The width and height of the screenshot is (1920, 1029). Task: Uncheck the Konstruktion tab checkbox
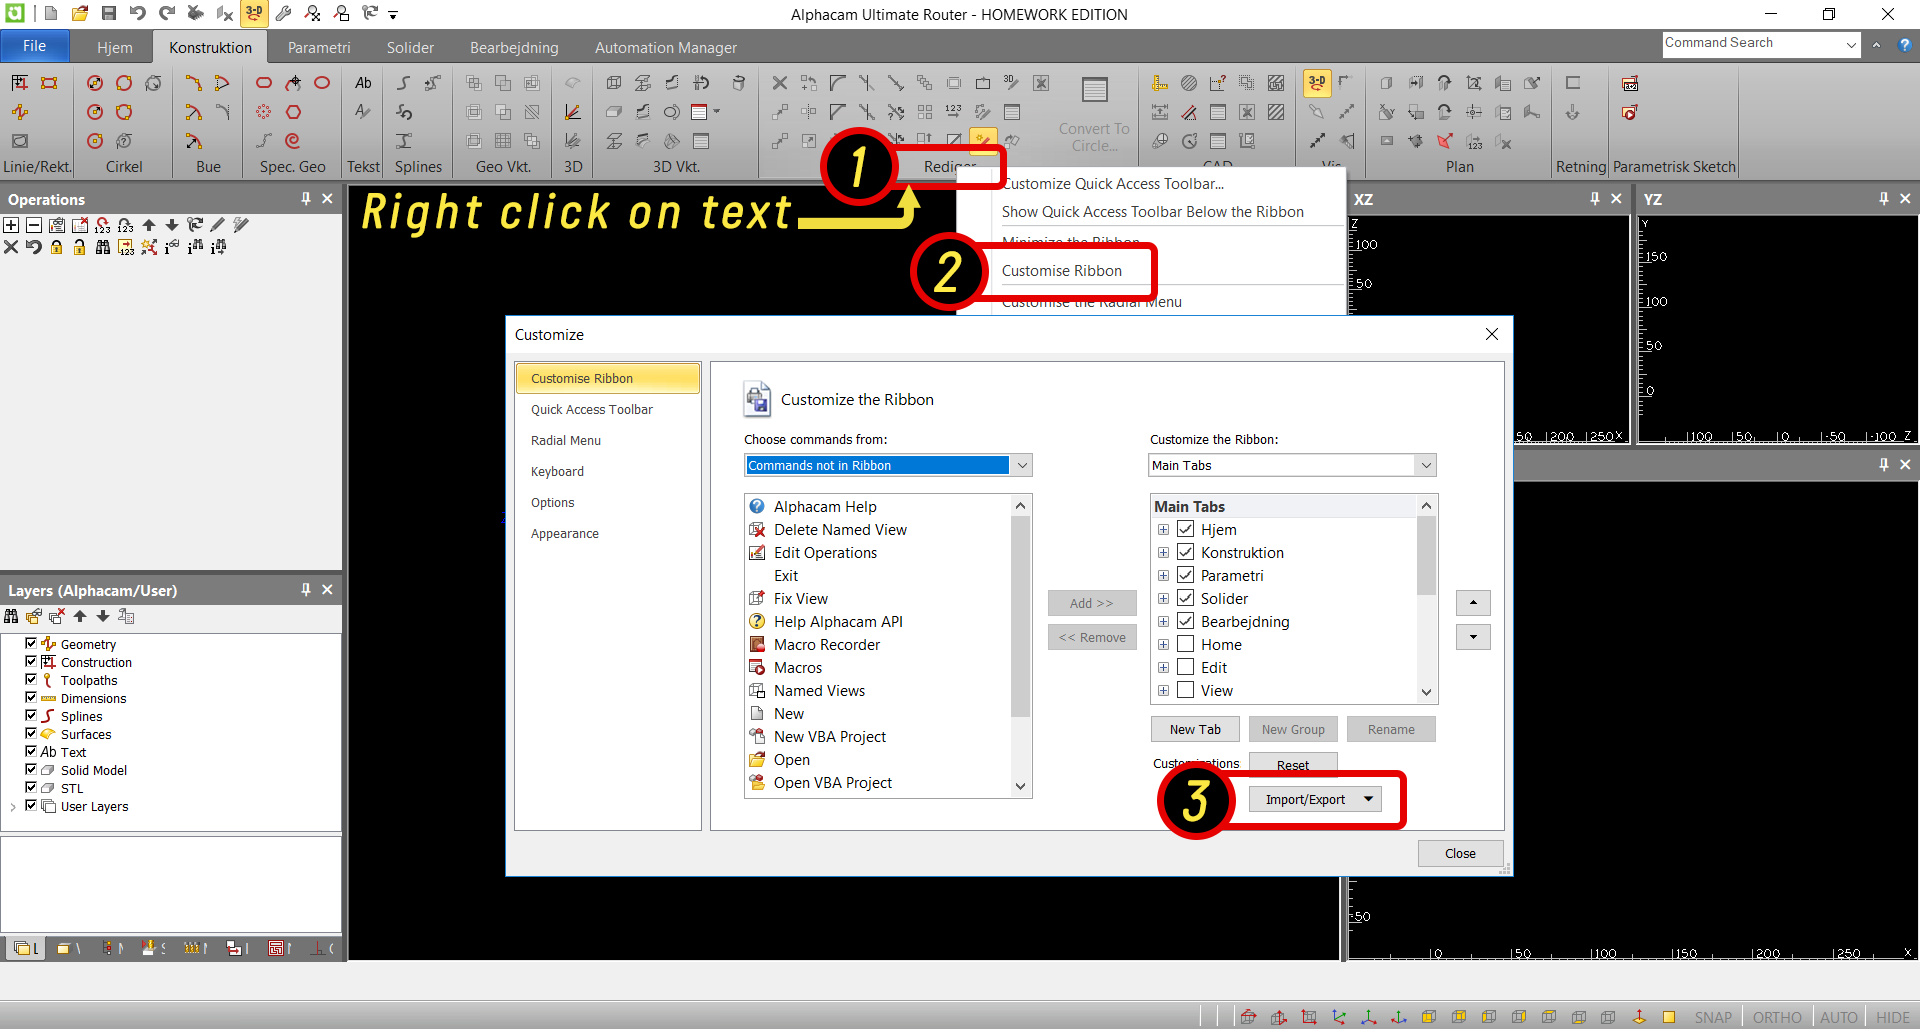[1186, 552]
